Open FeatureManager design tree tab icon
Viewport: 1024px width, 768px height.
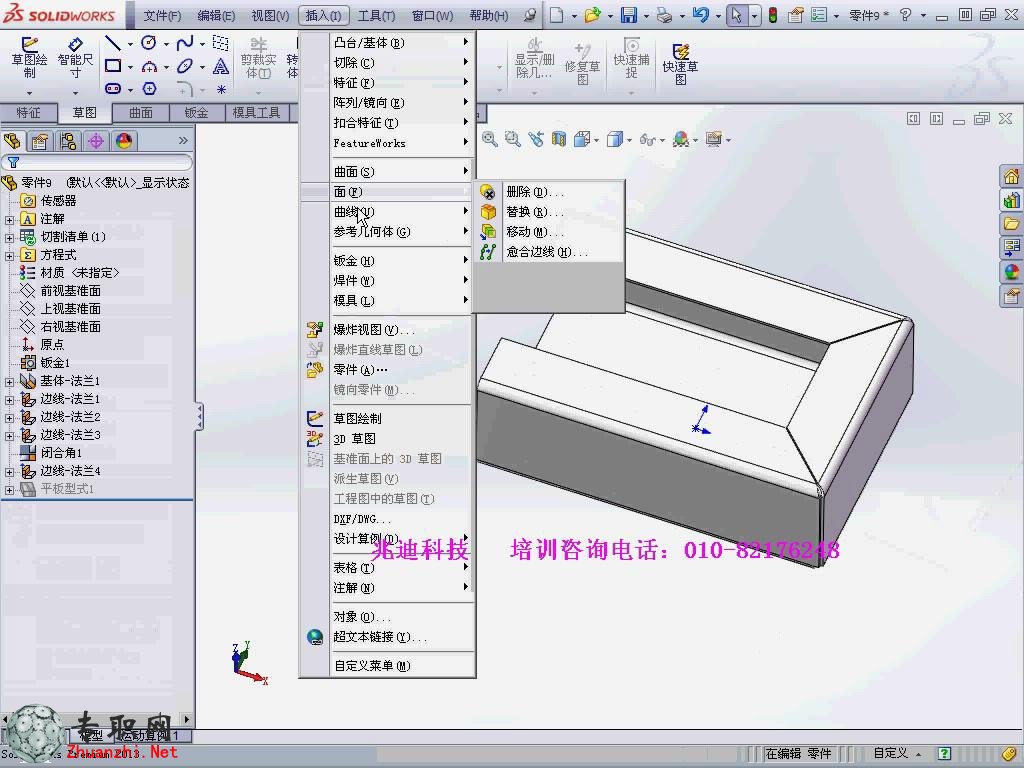click(x=12, y=141)
